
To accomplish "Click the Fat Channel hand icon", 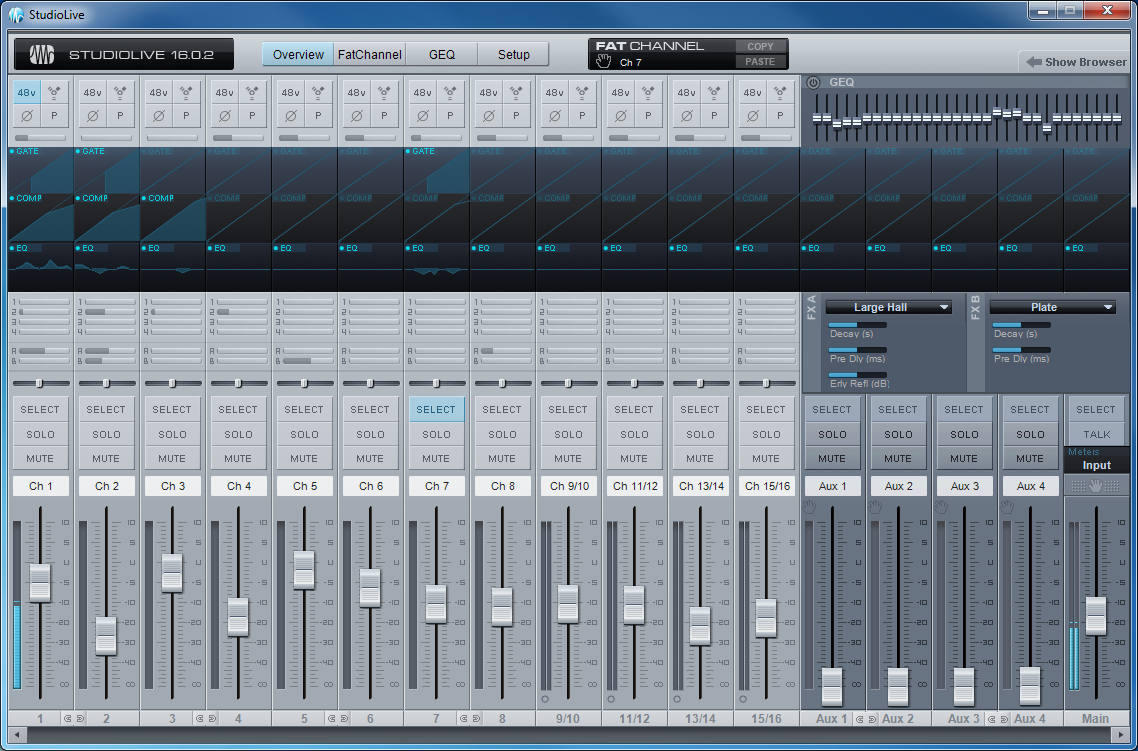I will coord(604,62).
